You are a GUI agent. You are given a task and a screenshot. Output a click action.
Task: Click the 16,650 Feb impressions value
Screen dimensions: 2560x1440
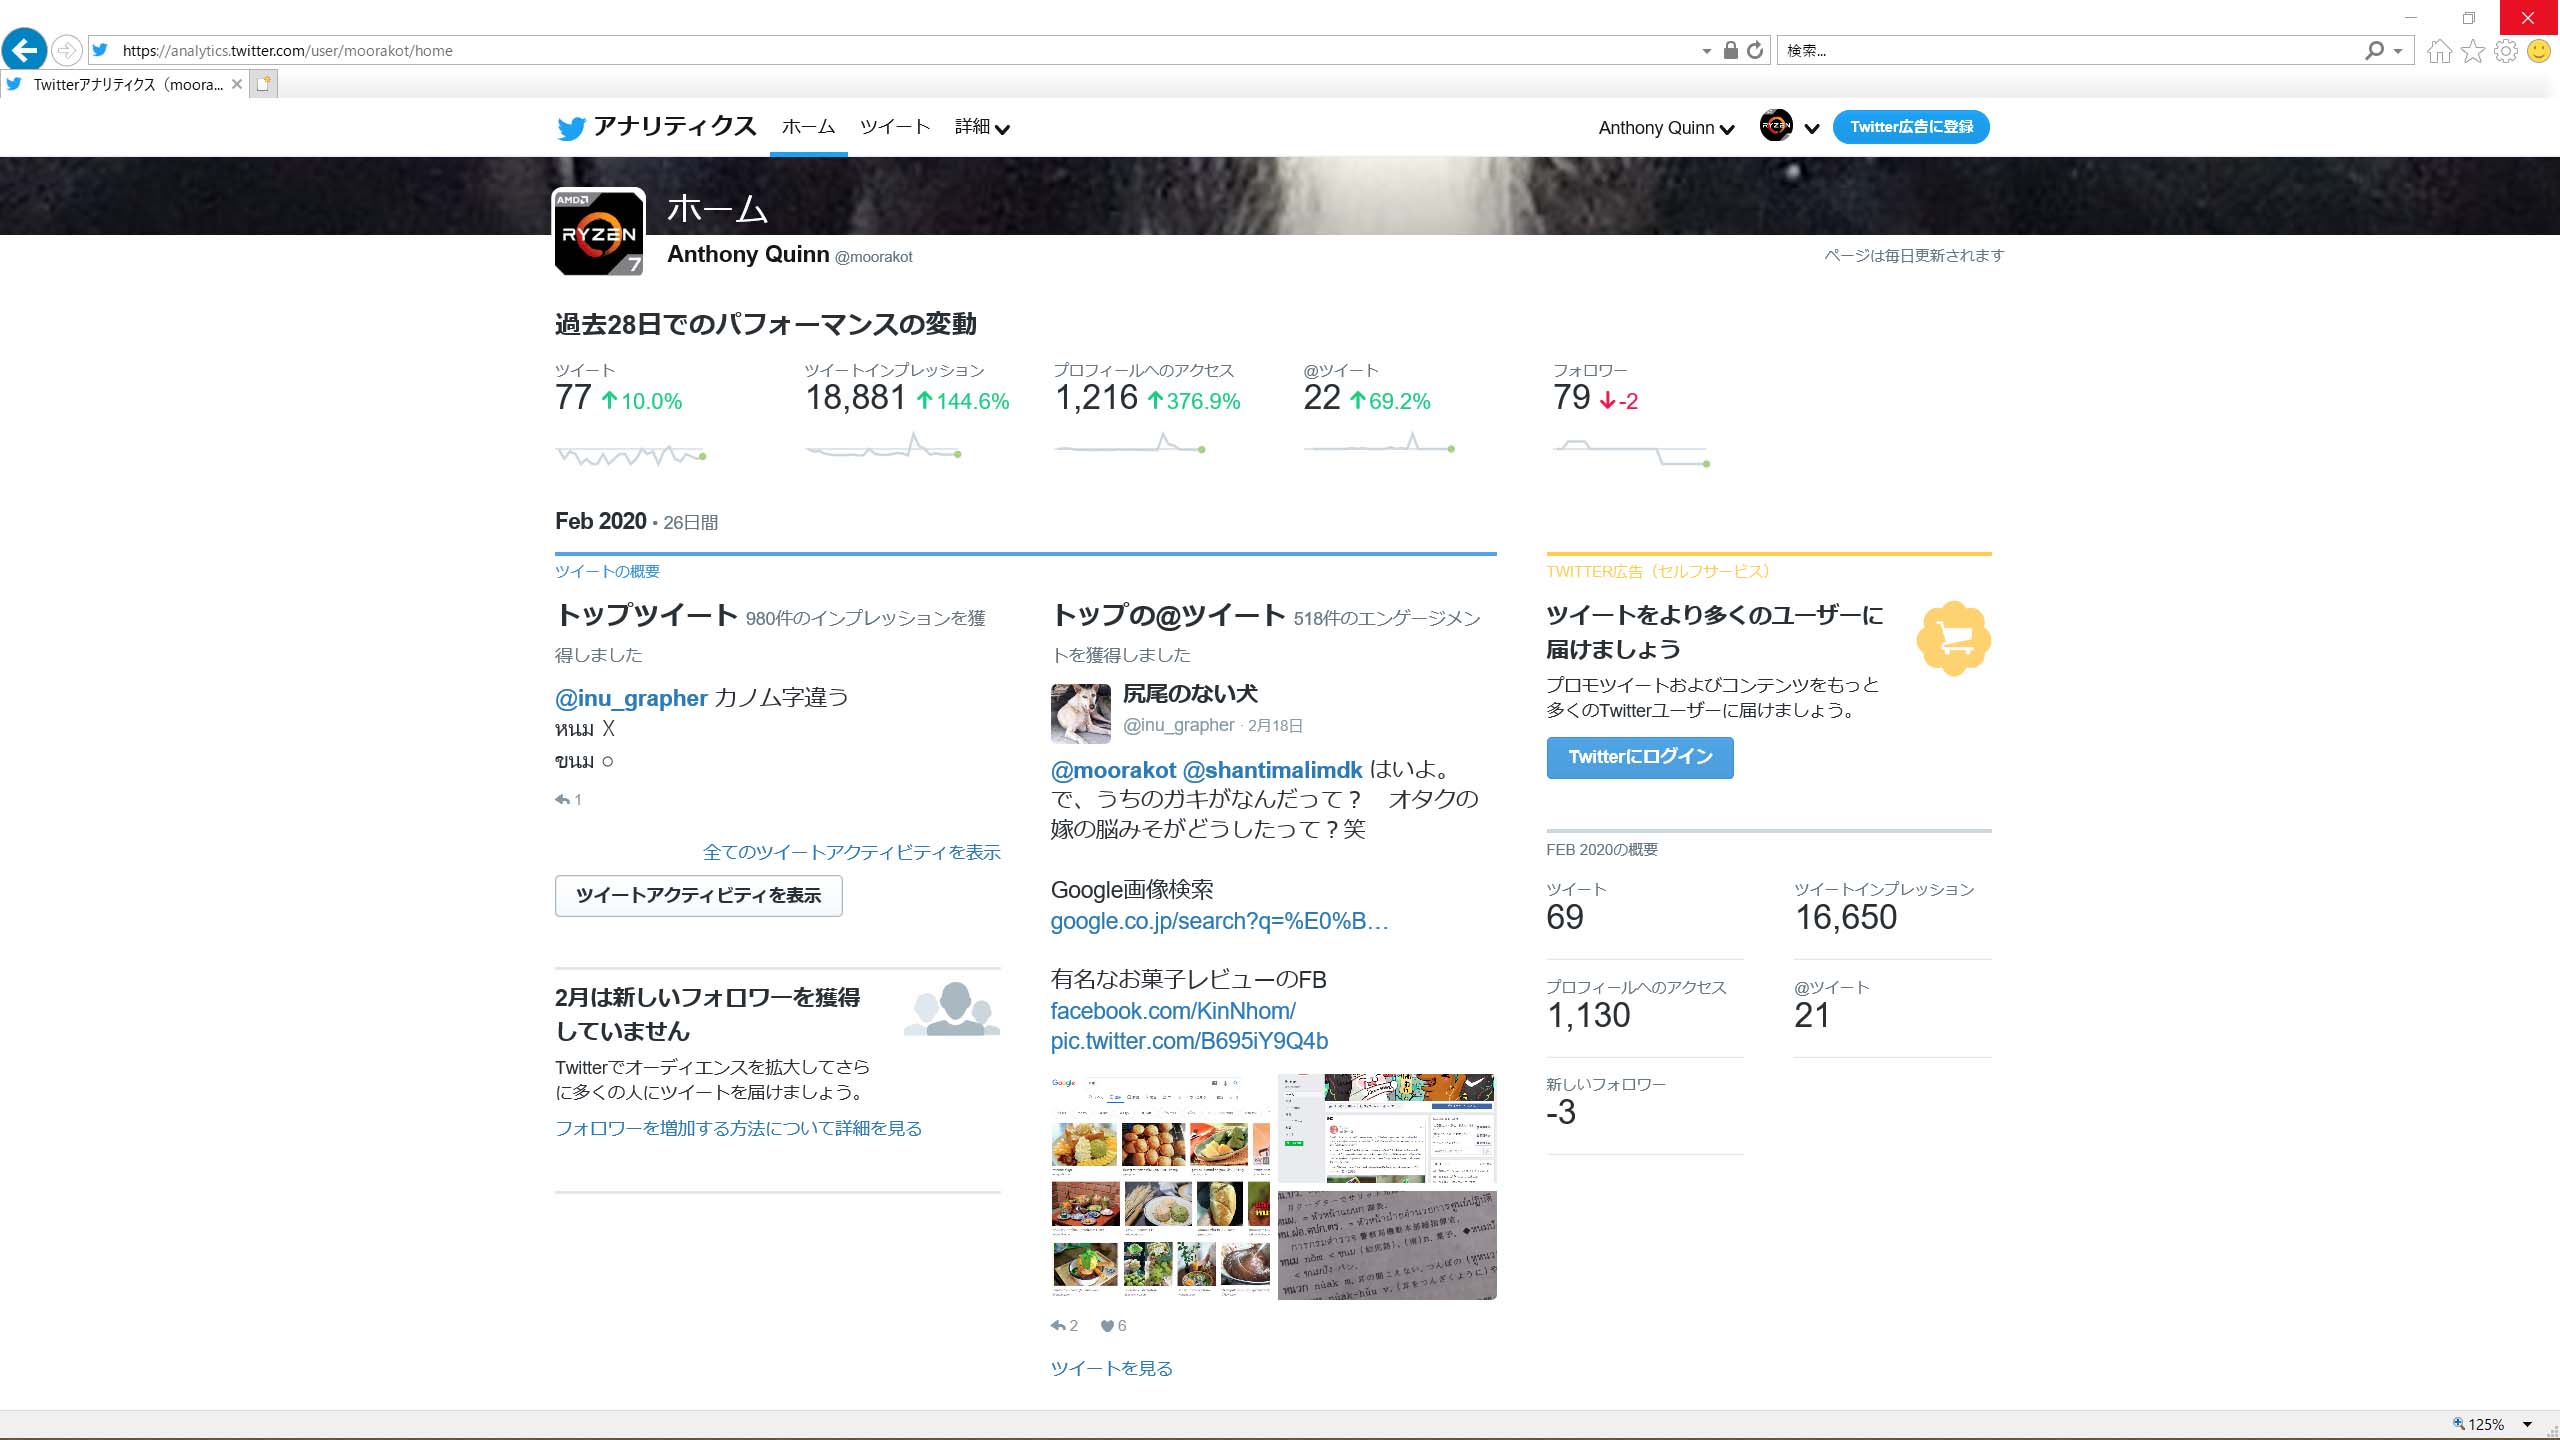pos(1846,917)
